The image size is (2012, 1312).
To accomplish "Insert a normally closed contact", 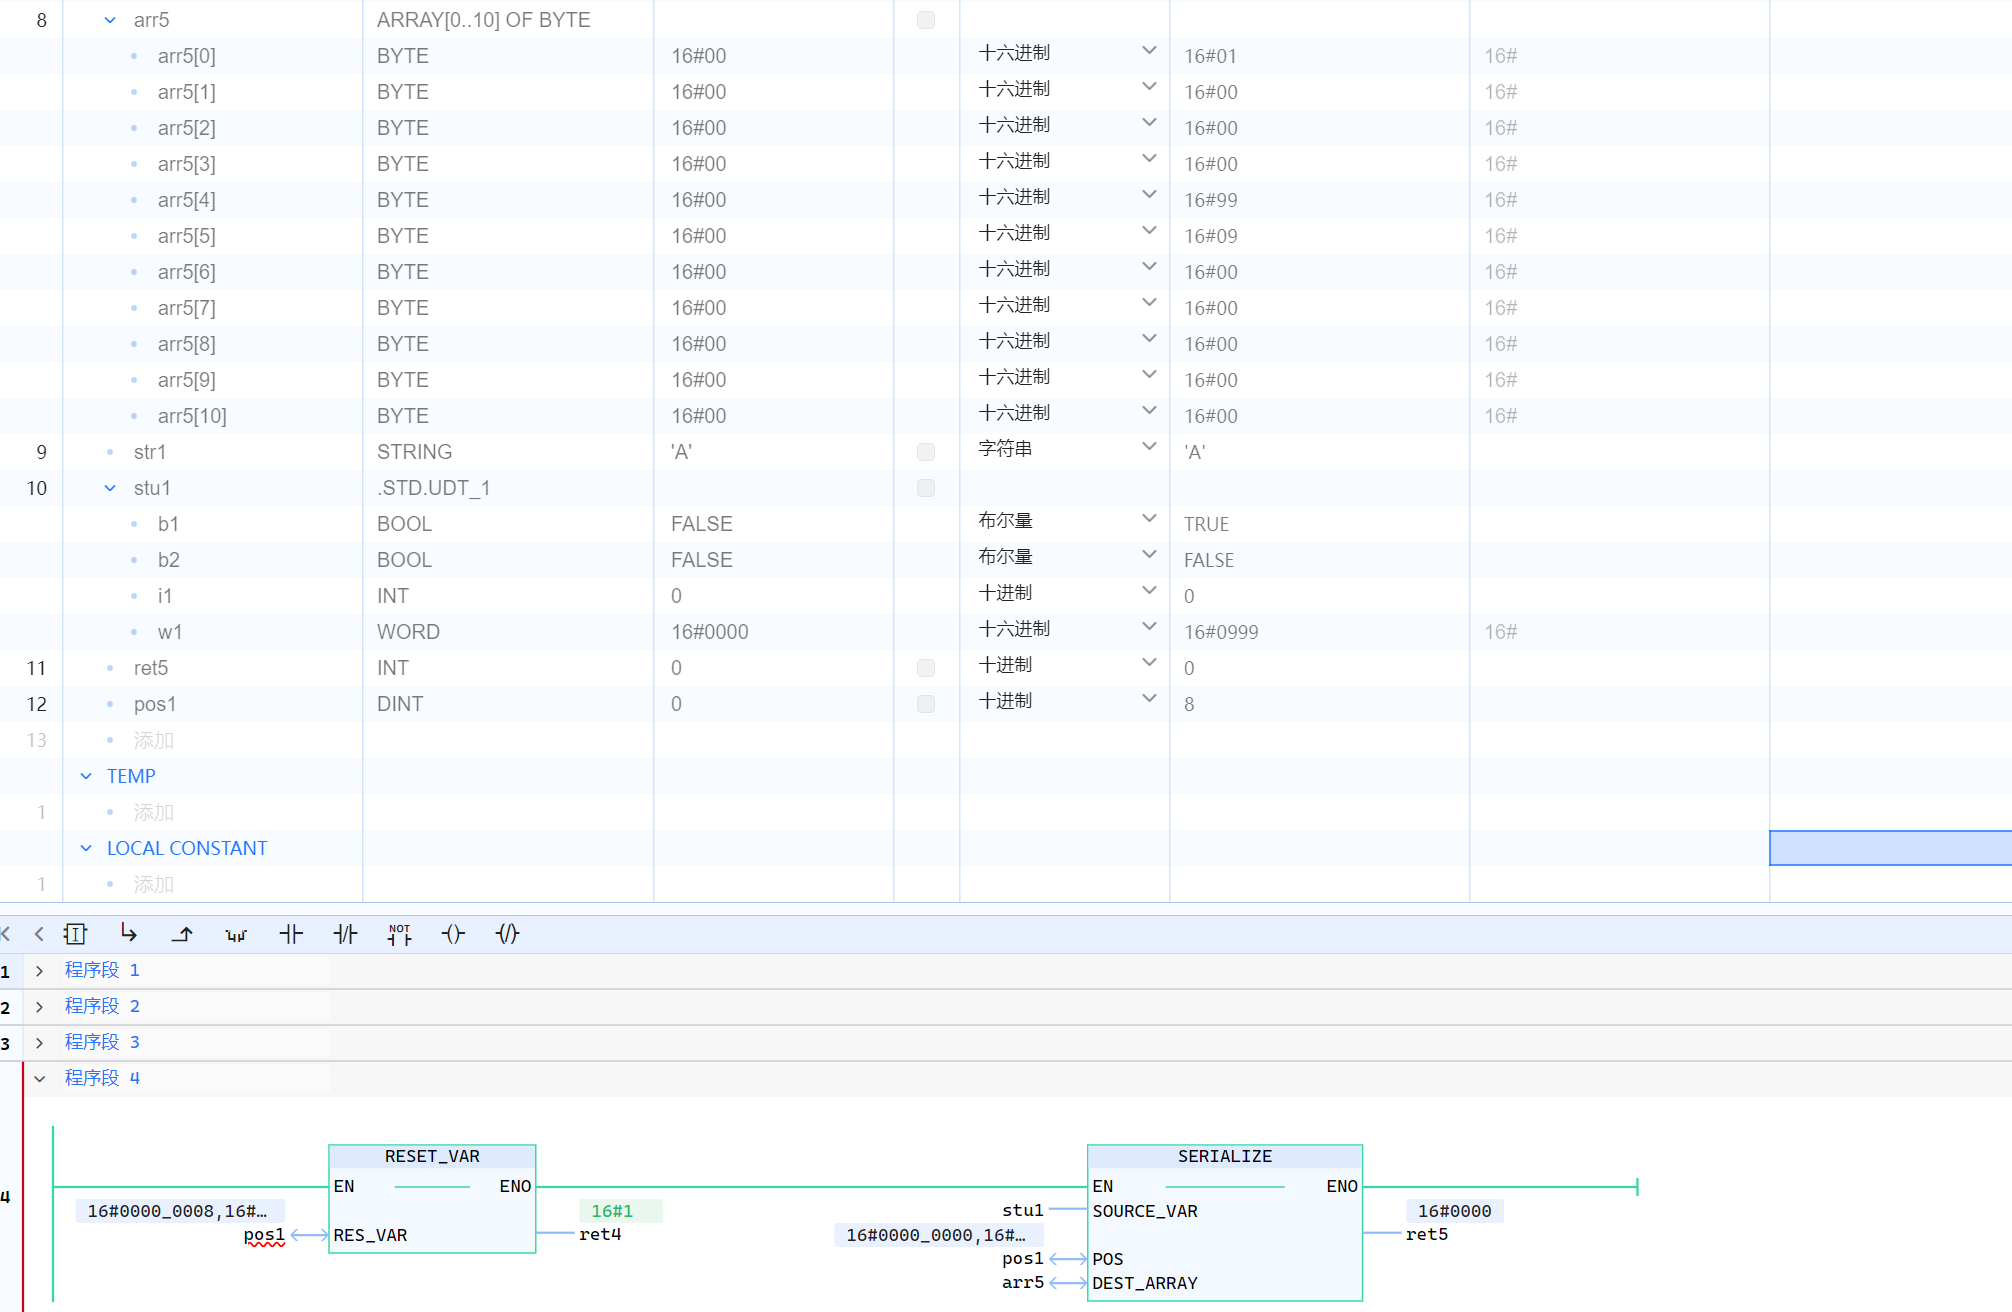I will [x=345, y=934].
